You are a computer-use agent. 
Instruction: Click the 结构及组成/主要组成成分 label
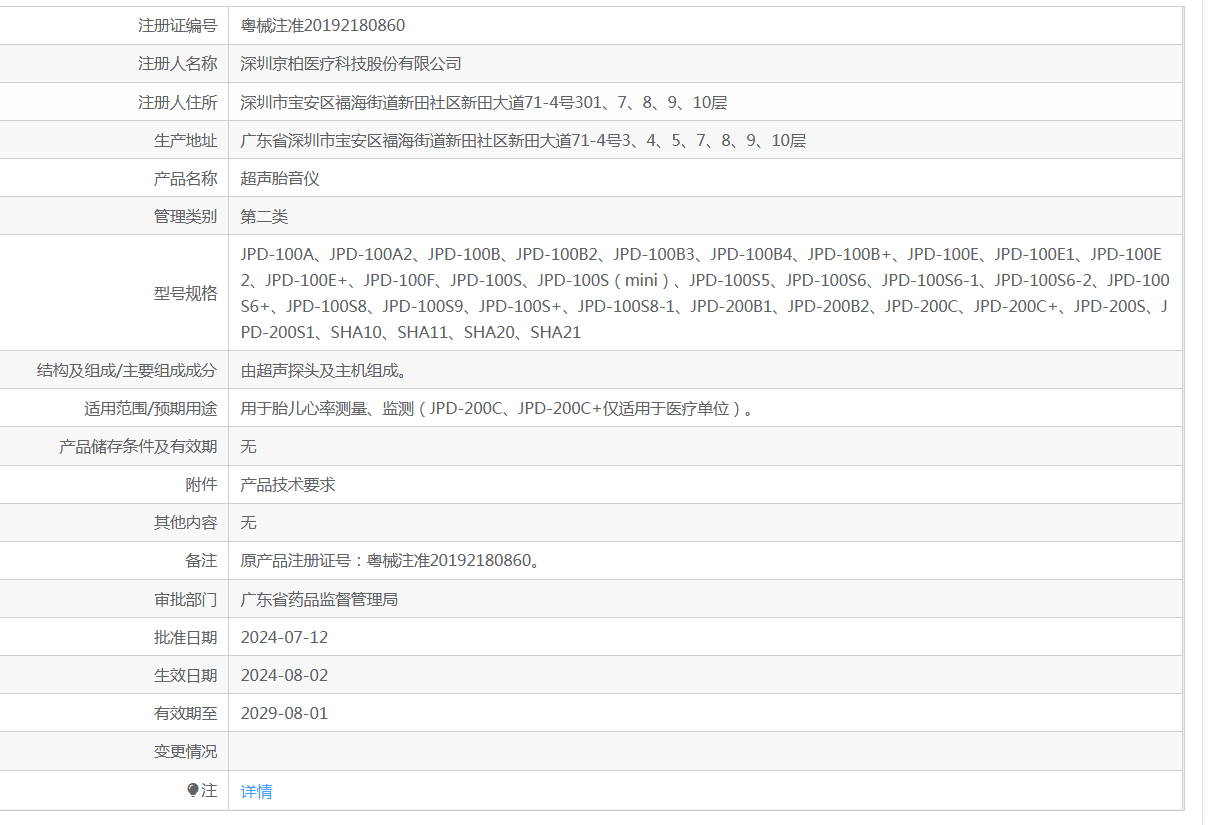coord(127,370)
